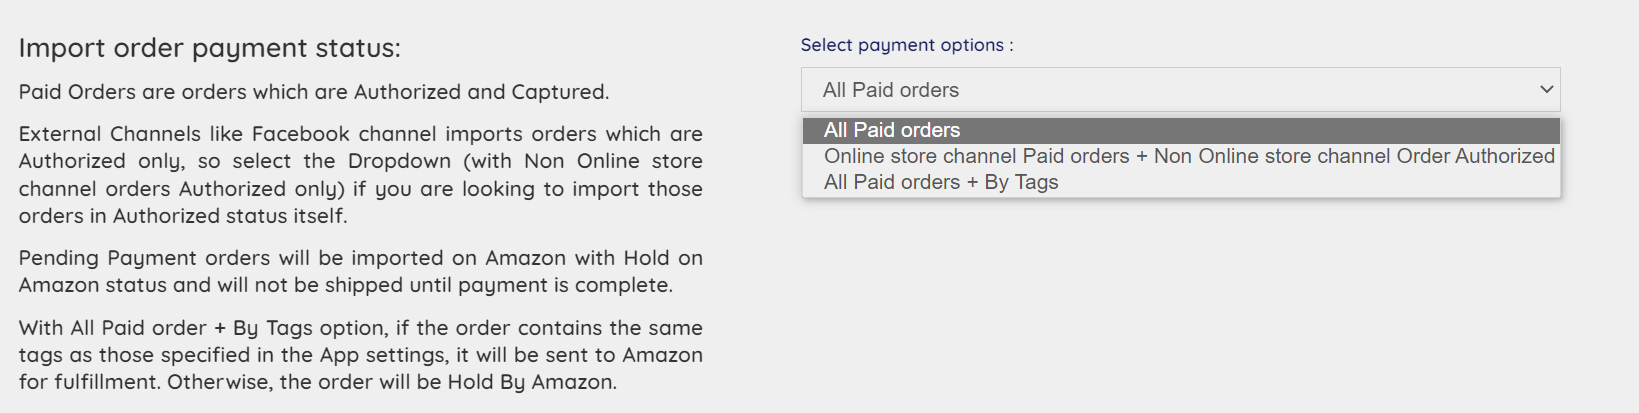The width and height of the screenshot is (1639, 413).
Task: Click the paragraph that starts with With All Paid order
Action: point(360,355)
